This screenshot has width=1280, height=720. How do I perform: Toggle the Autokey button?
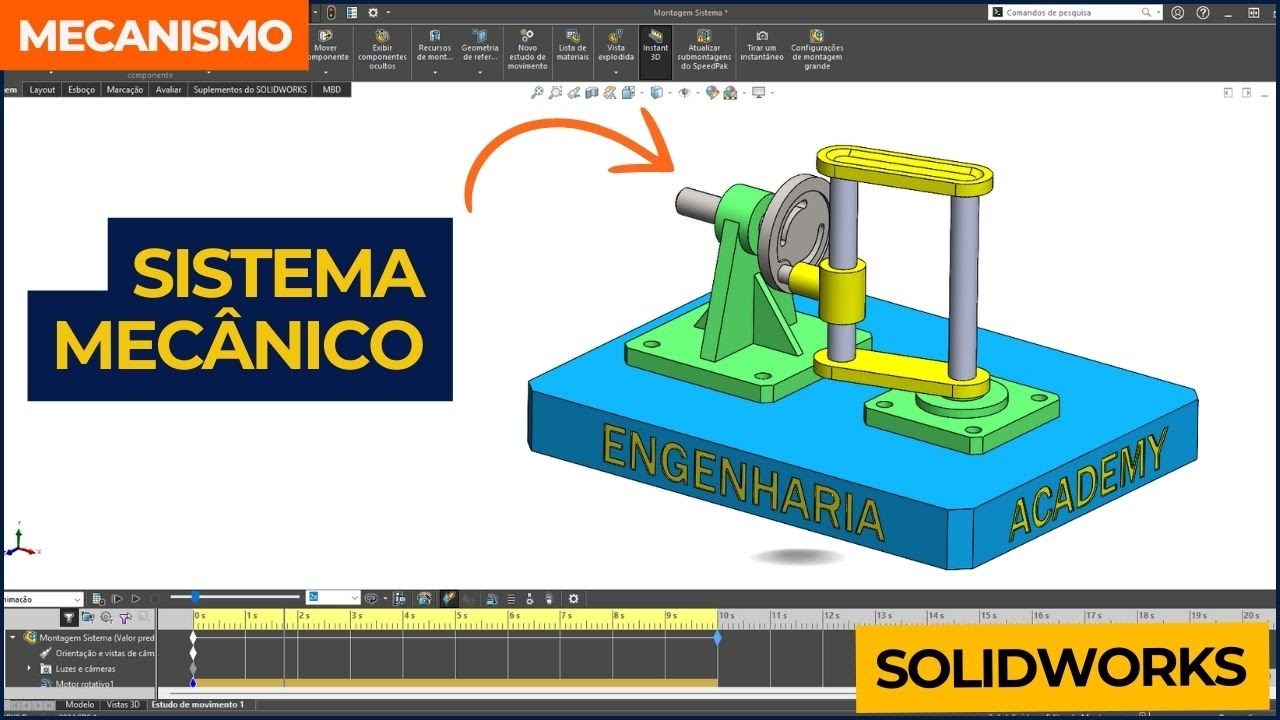(449, 599)
